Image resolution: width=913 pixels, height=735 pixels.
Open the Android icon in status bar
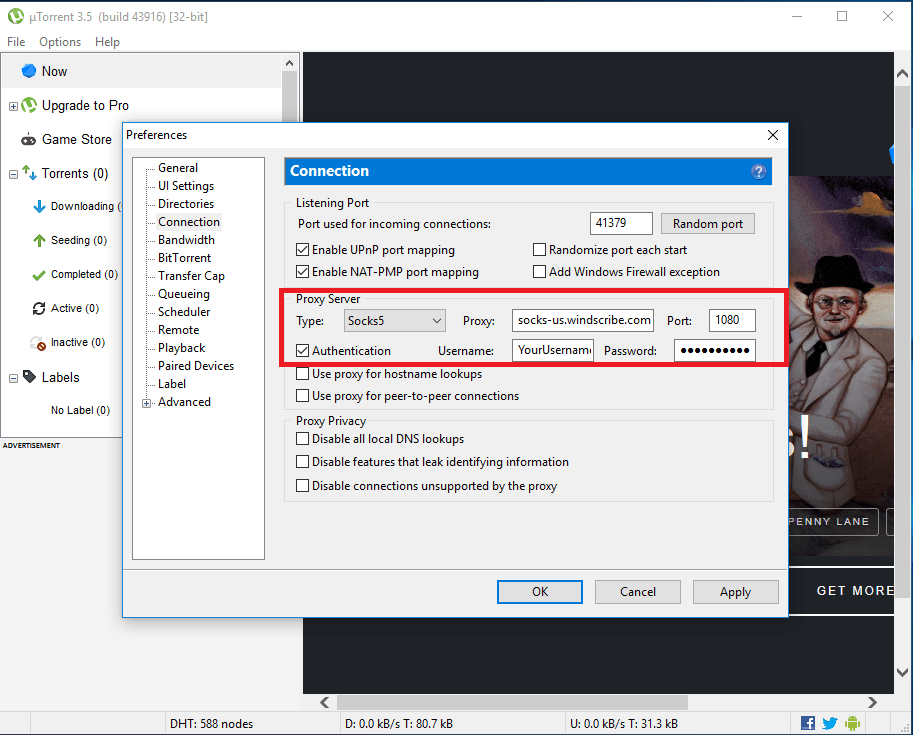[x=852, y=723]
